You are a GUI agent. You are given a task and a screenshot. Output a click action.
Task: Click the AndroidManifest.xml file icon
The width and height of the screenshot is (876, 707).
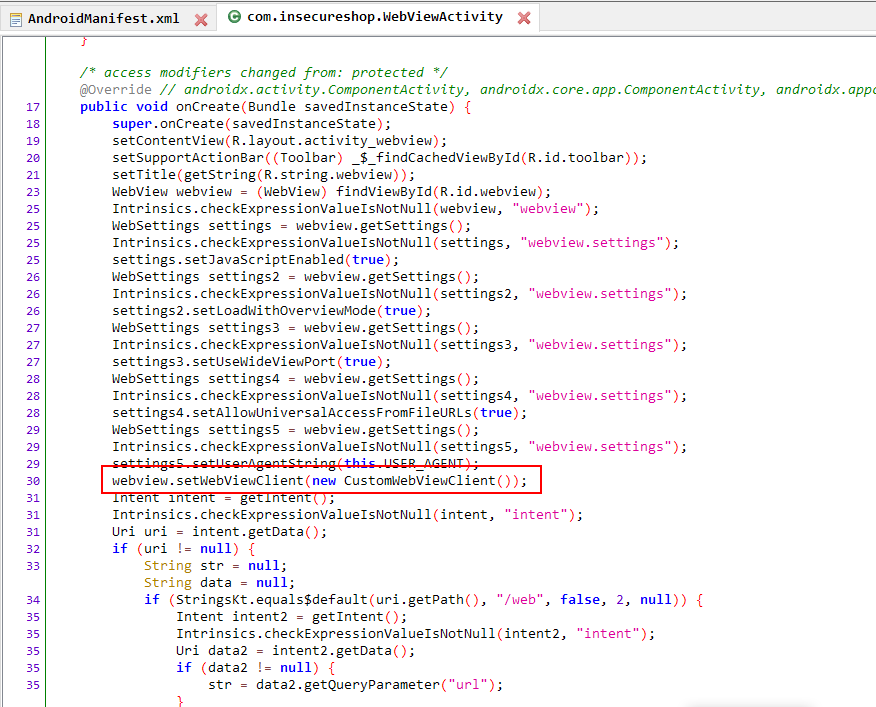(x=15, y=18)
